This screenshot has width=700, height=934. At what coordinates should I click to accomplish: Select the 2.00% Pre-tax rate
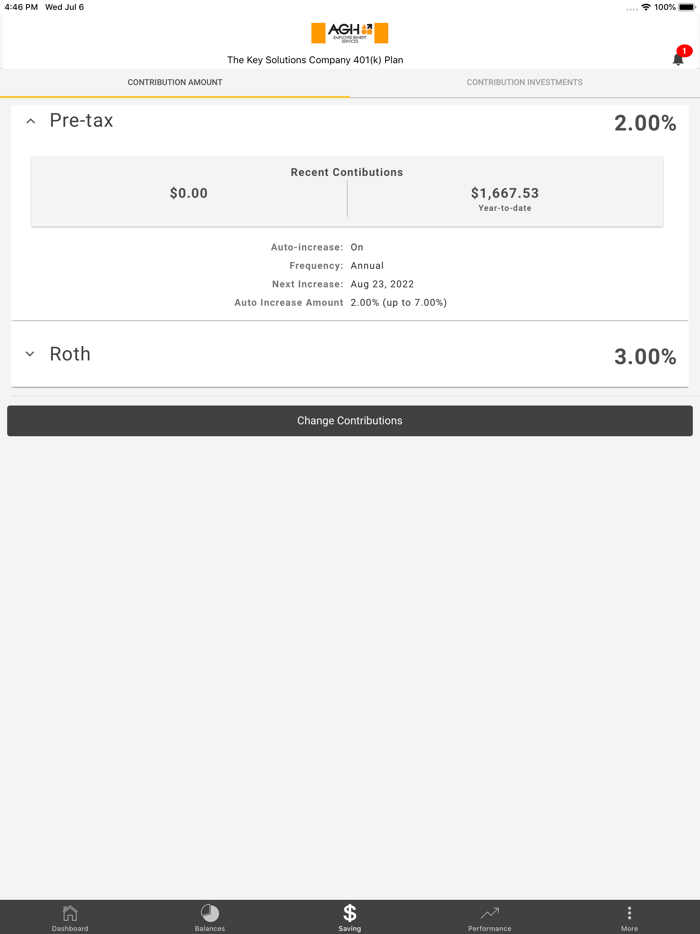[645, 122]
